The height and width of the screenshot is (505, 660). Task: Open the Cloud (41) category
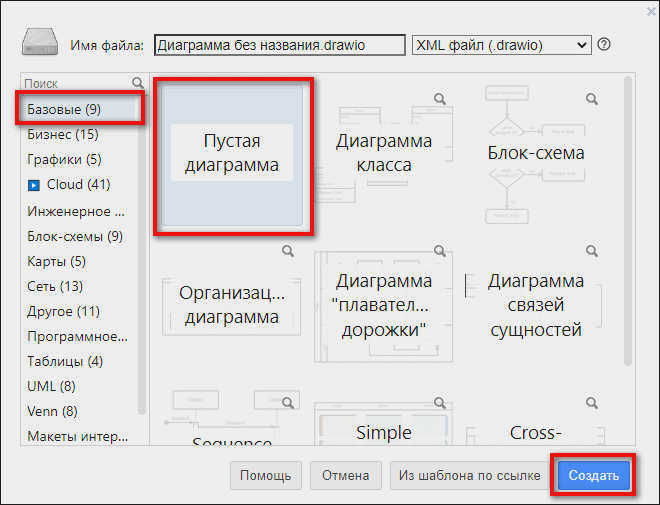click(x=80, y=184)
